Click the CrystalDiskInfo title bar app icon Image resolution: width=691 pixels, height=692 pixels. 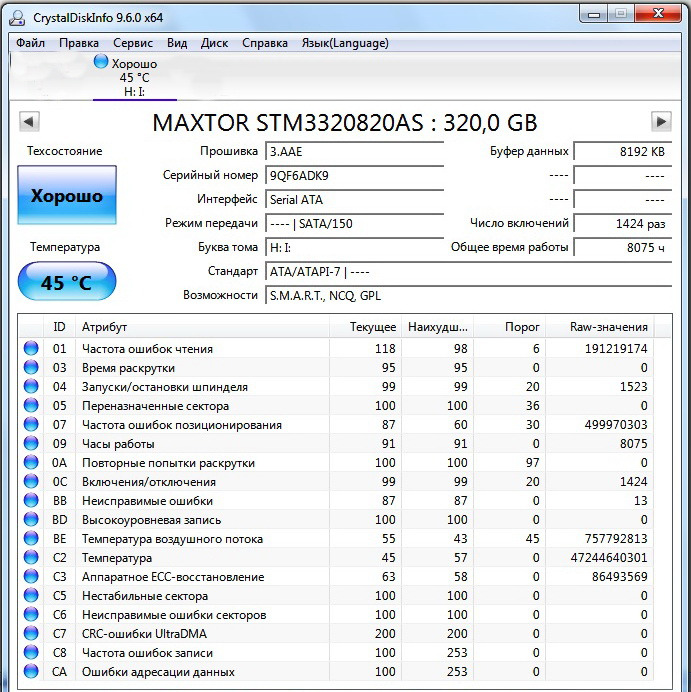(20, 14)
